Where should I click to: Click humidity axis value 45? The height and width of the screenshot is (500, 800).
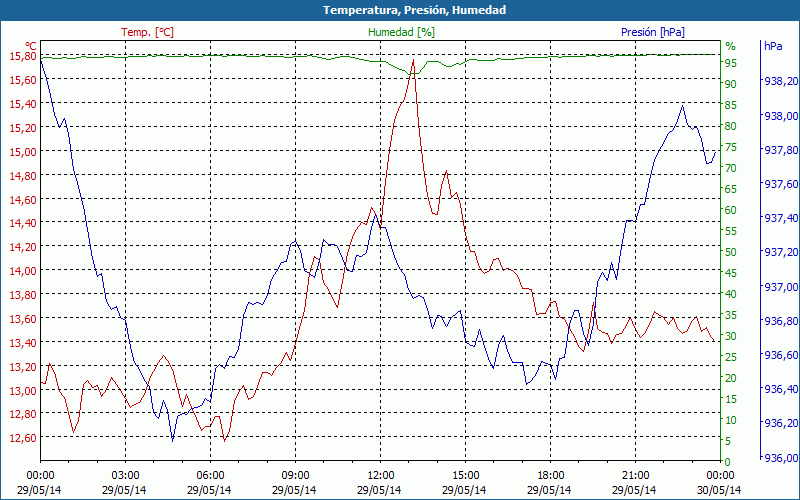[731, 273]
